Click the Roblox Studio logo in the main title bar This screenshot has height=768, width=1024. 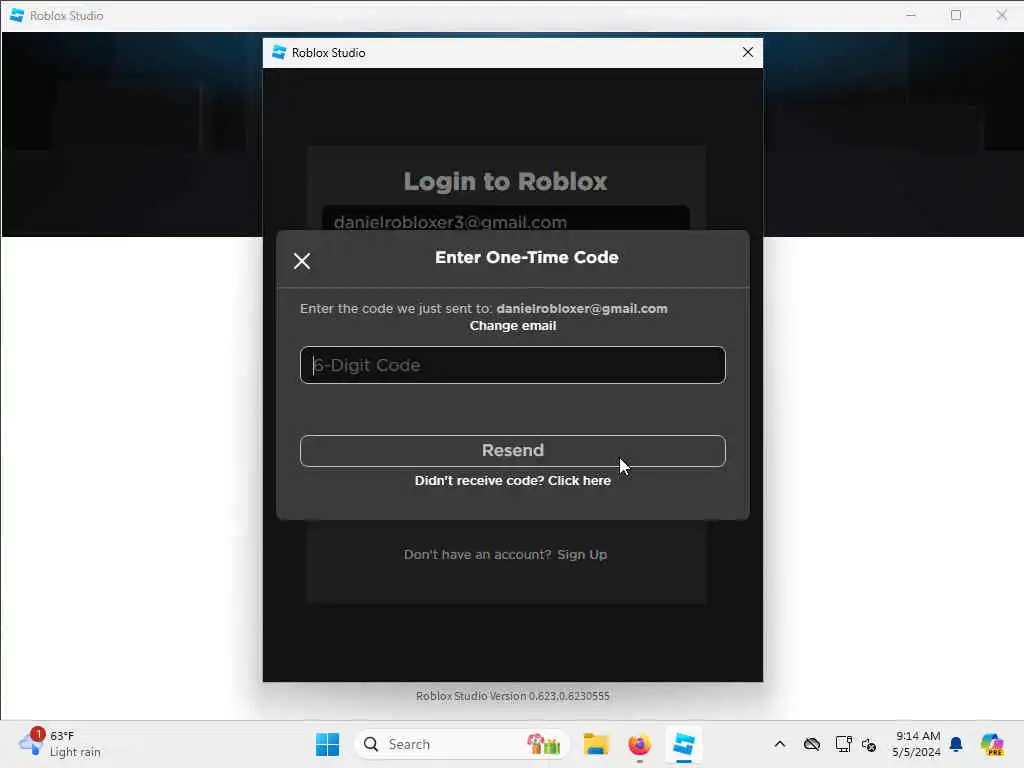coord(17,15)
